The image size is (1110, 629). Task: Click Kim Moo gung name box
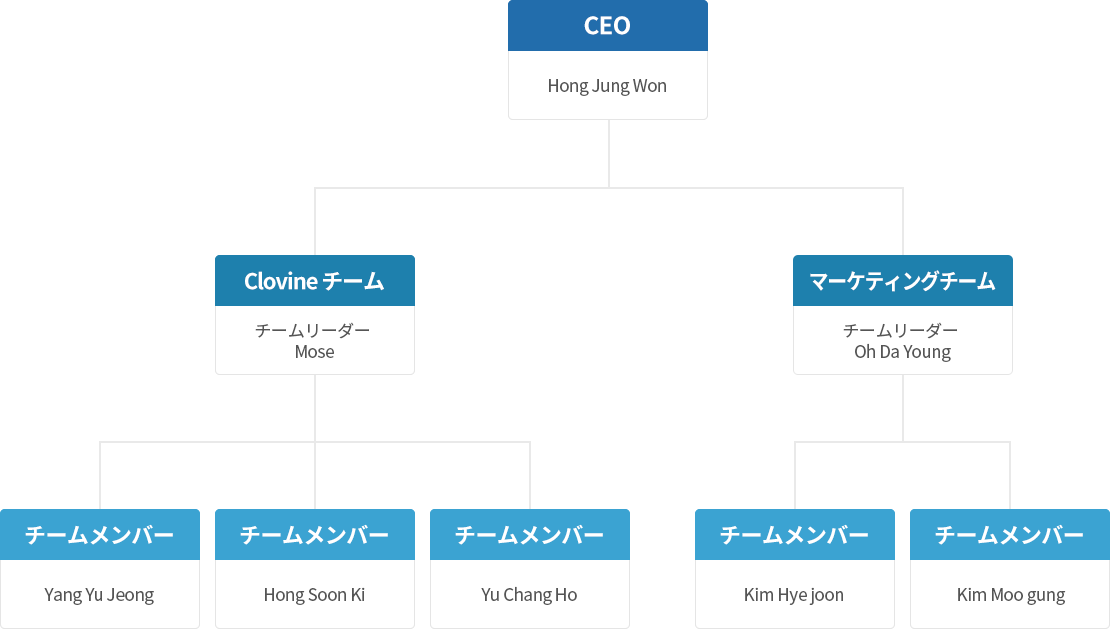tap(1010, 594)
